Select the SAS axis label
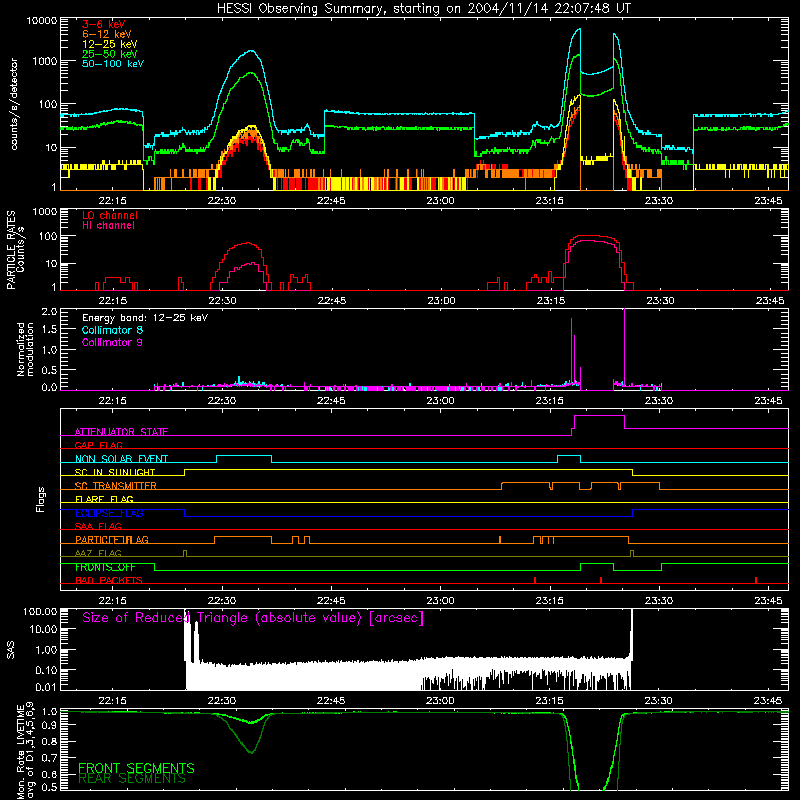The image size is (800, 800). point(11,649)
